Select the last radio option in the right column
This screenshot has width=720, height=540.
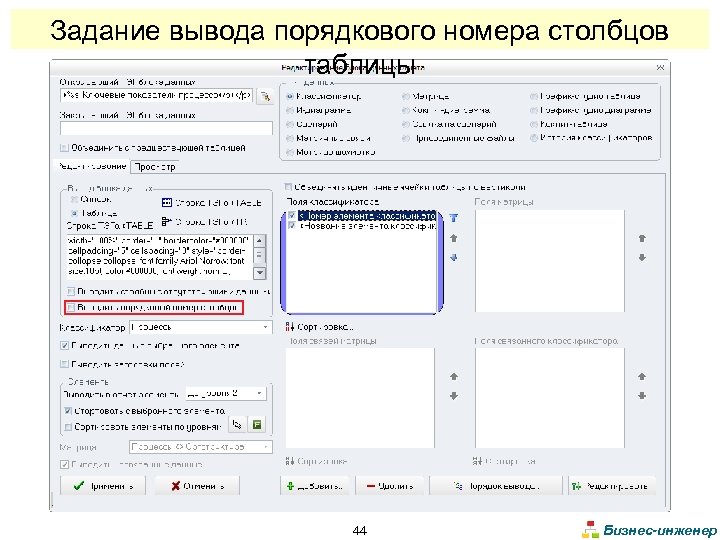(534, 138)
